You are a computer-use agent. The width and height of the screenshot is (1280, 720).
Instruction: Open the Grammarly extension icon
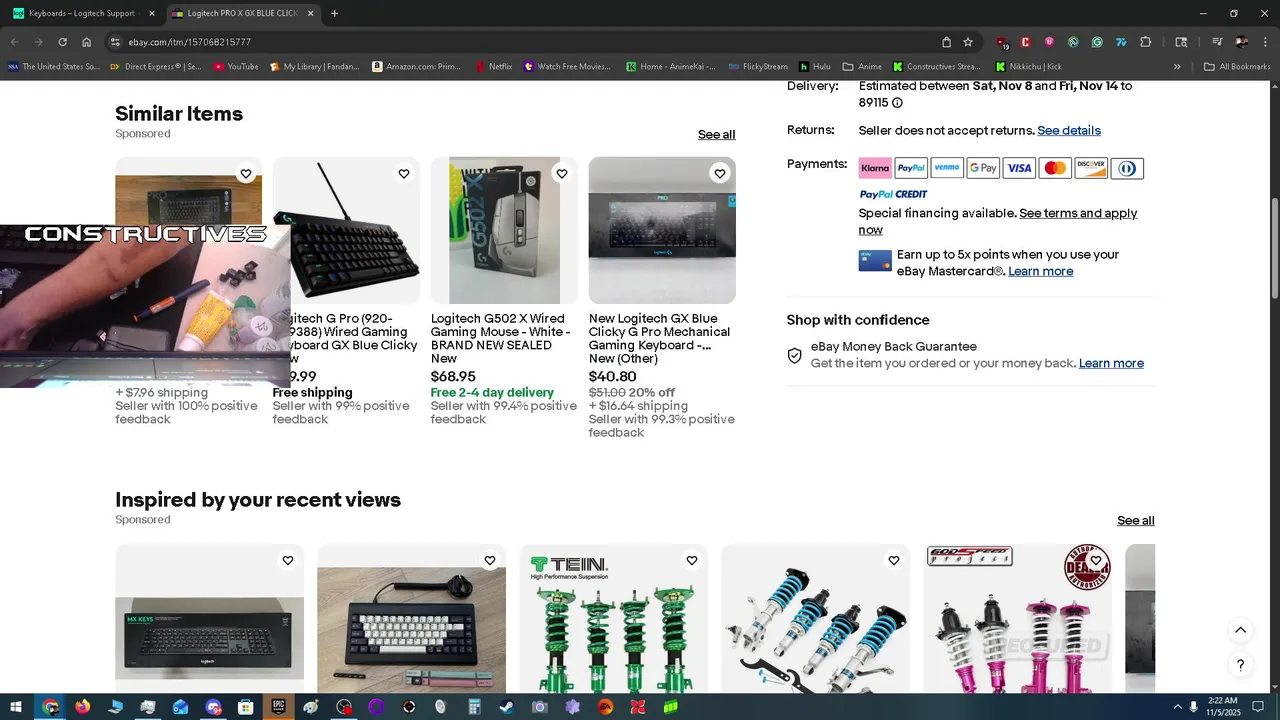[1097, 42]
